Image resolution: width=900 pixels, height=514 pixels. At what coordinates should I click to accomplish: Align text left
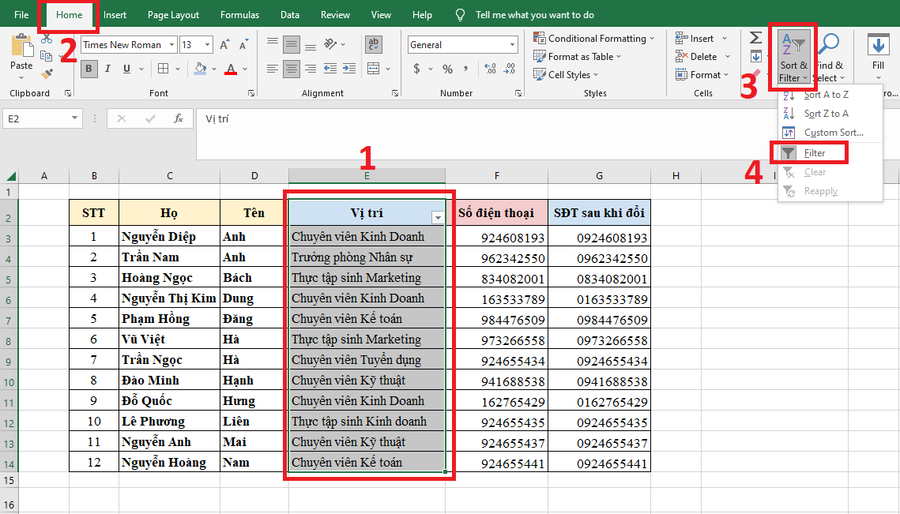(273, 69)
